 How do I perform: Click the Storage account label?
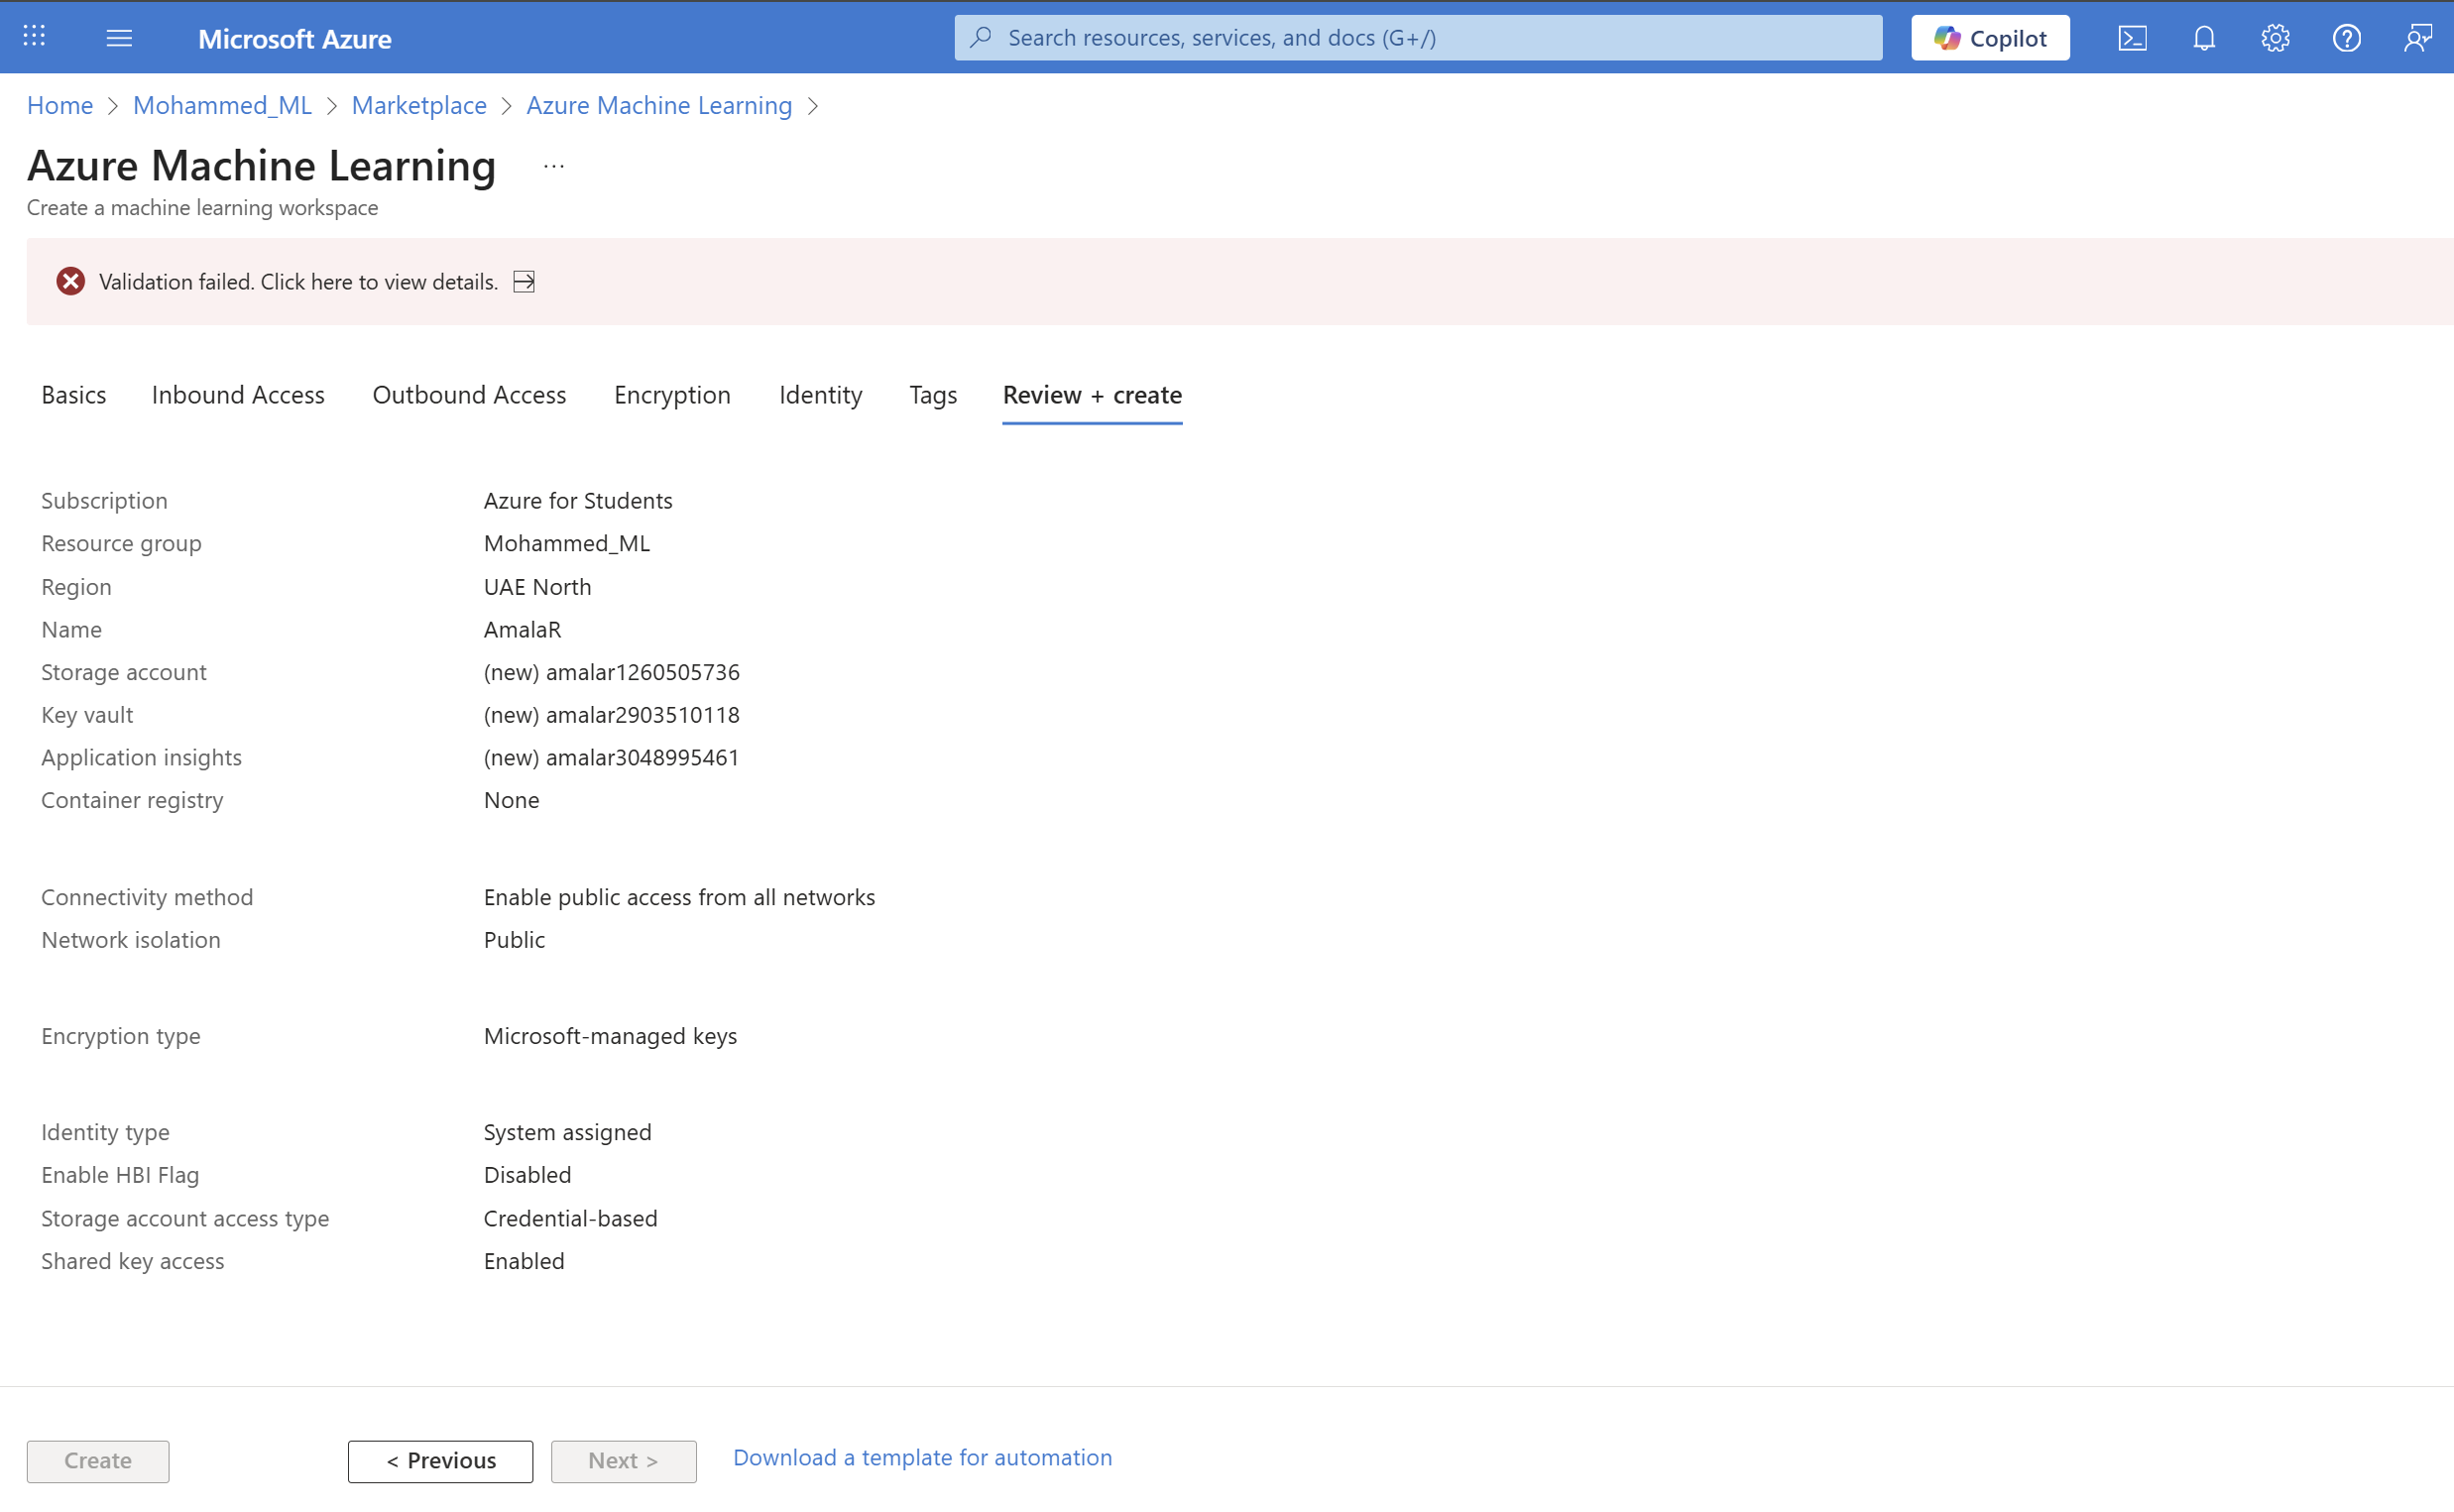coord(124,672)
